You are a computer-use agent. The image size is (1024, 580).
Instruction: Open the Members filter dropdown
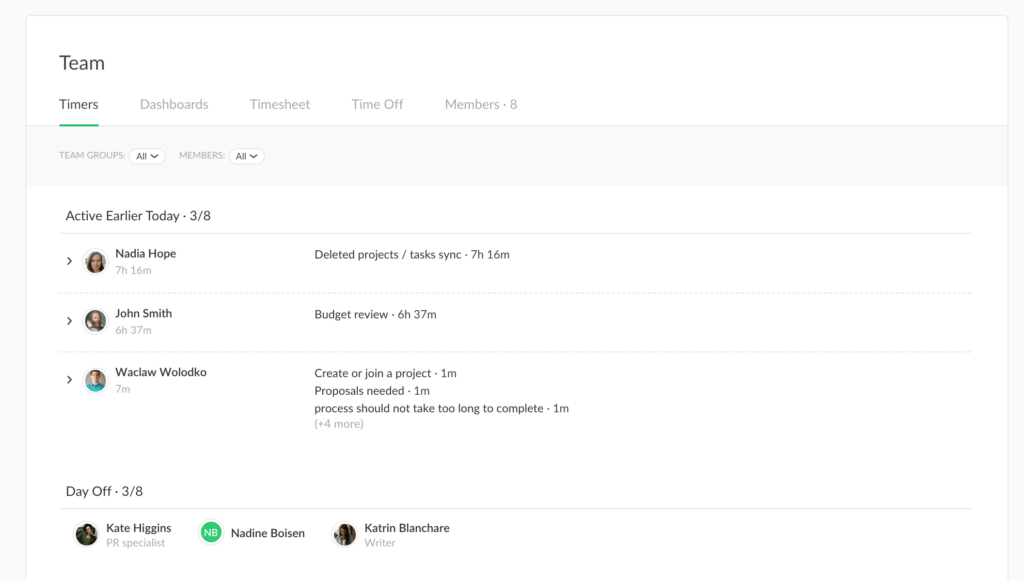coord(247,156)
